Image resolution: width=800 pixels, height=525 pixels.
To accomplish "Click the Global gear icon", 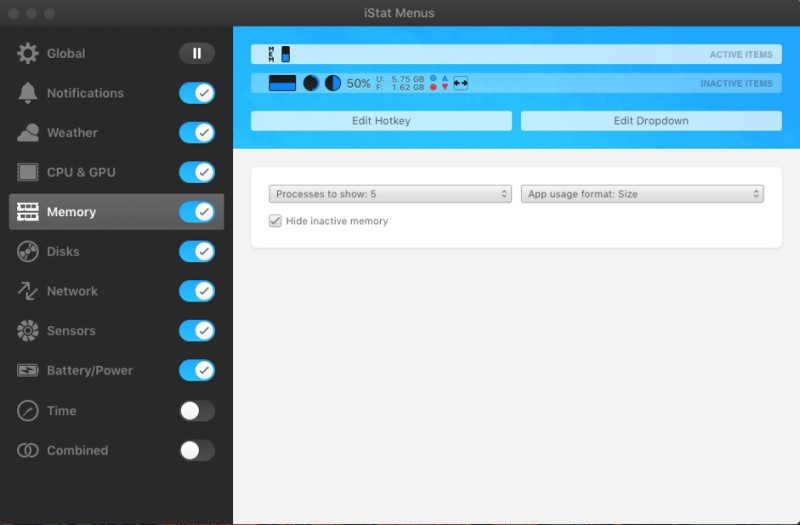I will coord(28,54).
